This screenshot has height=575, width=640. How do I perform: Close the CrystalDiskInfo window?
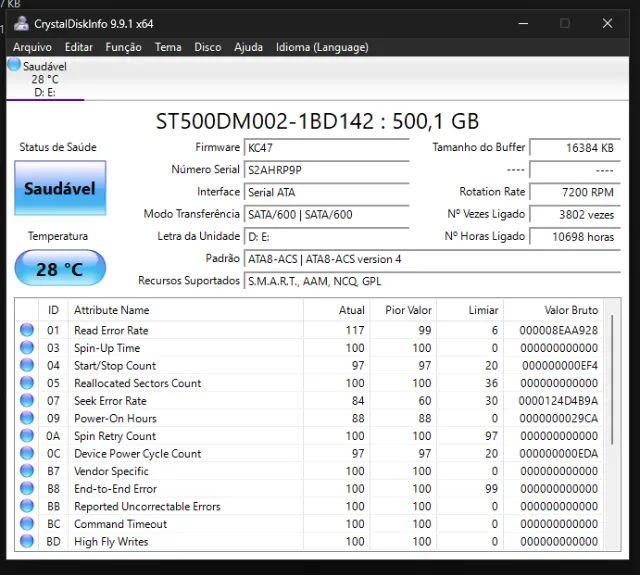[607, 23]
